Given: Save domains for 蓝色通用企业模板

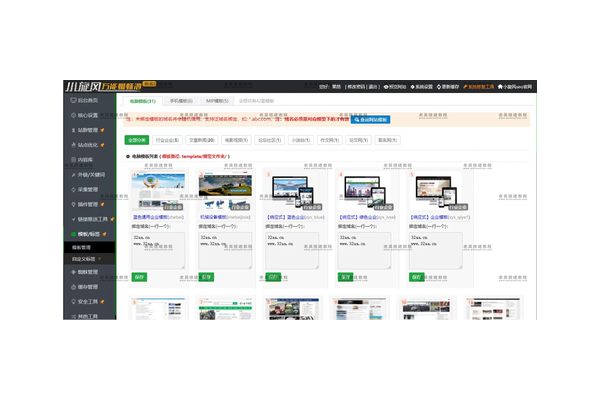Looking at the screenshot, I should [x=139, y=276].
